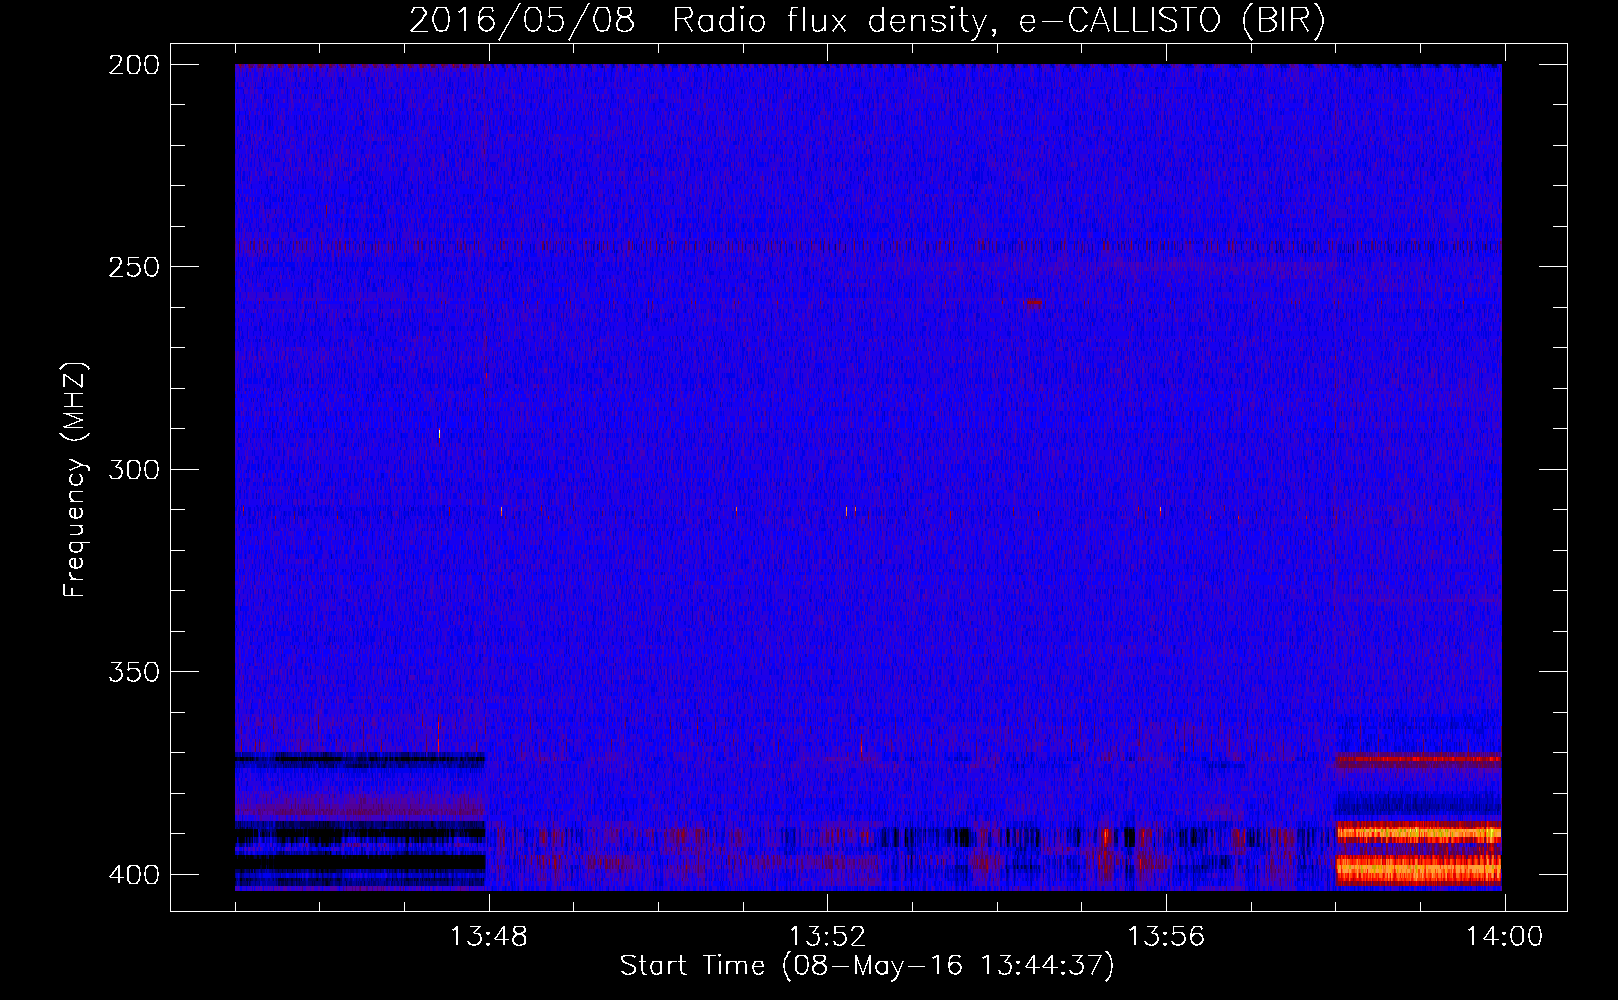Select the 300 frequency tick label
Viewport: 1618px width, 1000px height.
tap(134, 469)
